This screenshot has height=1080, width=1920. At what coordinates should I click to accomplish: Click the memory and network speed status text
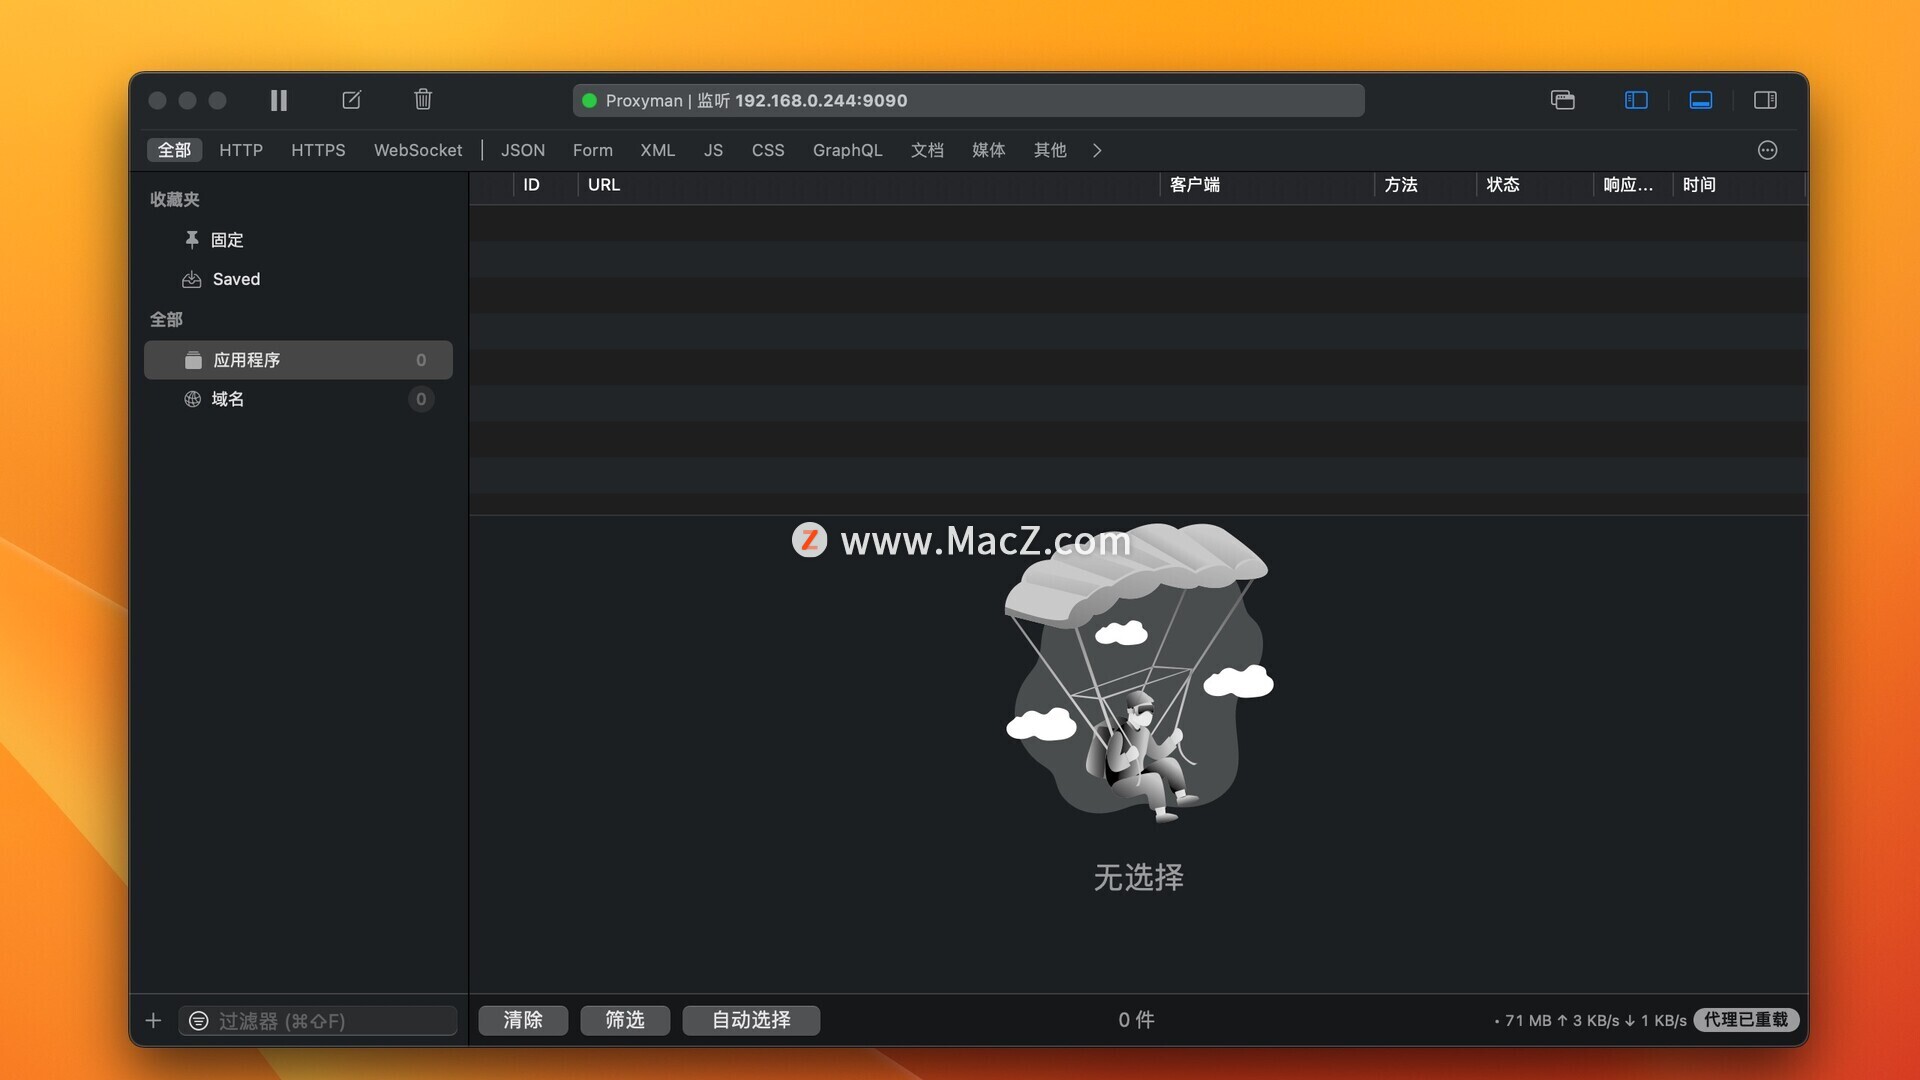click(1590, 1021)
